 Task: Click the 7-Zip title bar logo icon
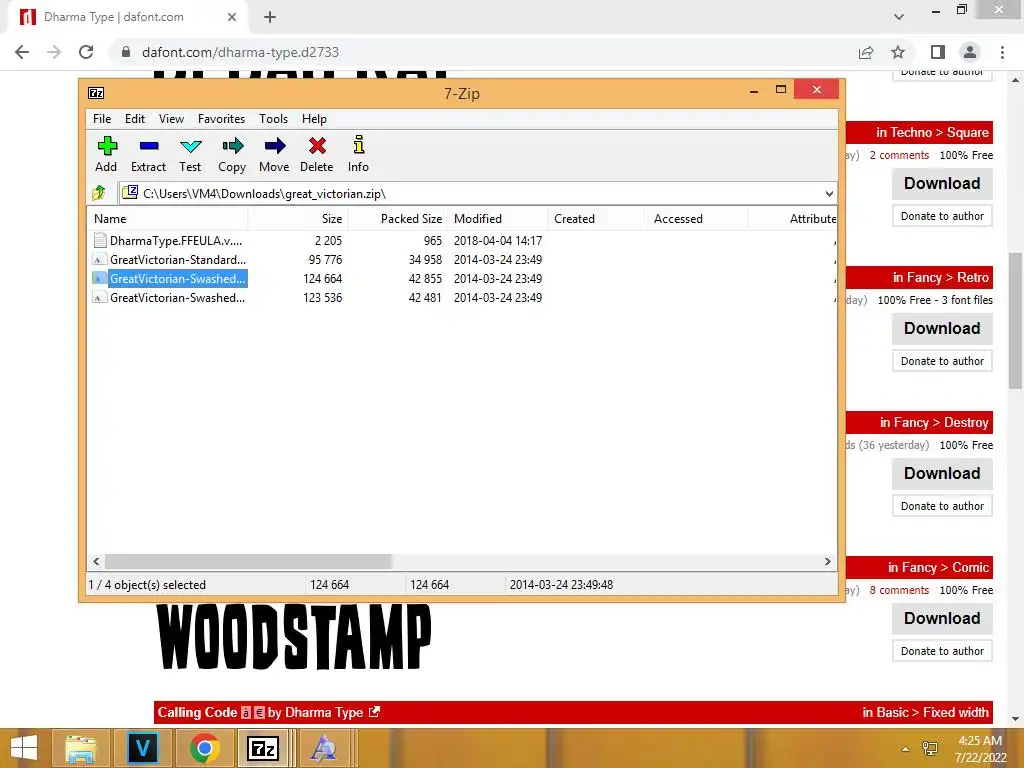point(96,93)
